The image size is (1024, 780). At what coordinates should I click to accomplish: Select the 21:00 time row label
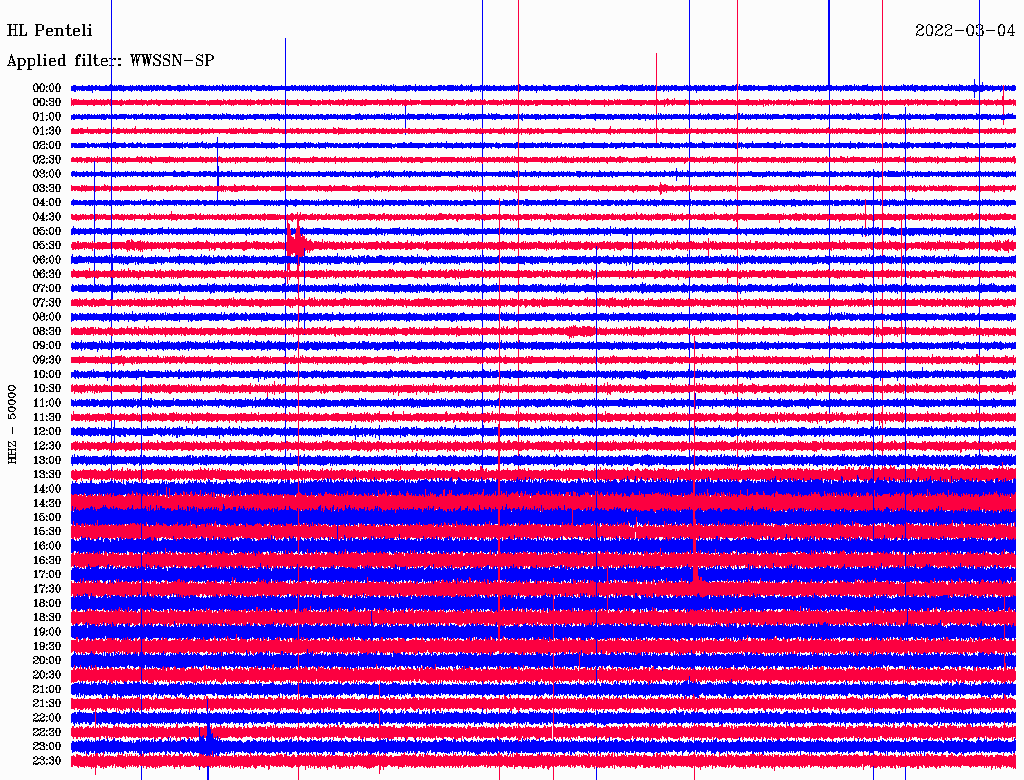click(x=47, y=689)
